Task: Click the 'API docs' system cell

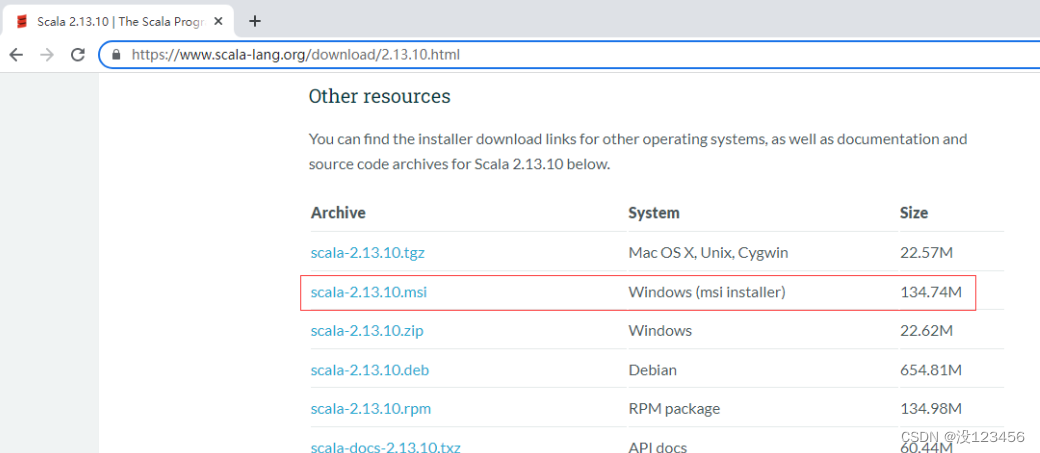Action: click(x=657, y=447)
